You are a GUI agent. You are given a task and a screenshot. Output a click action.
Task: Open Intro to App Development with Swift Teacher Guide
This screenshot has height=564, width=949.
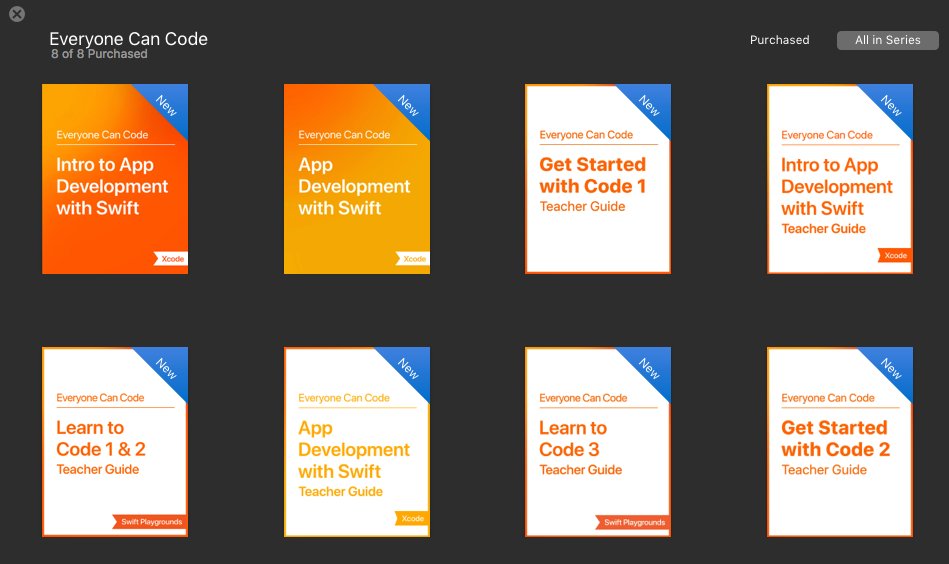pos(840,179)
